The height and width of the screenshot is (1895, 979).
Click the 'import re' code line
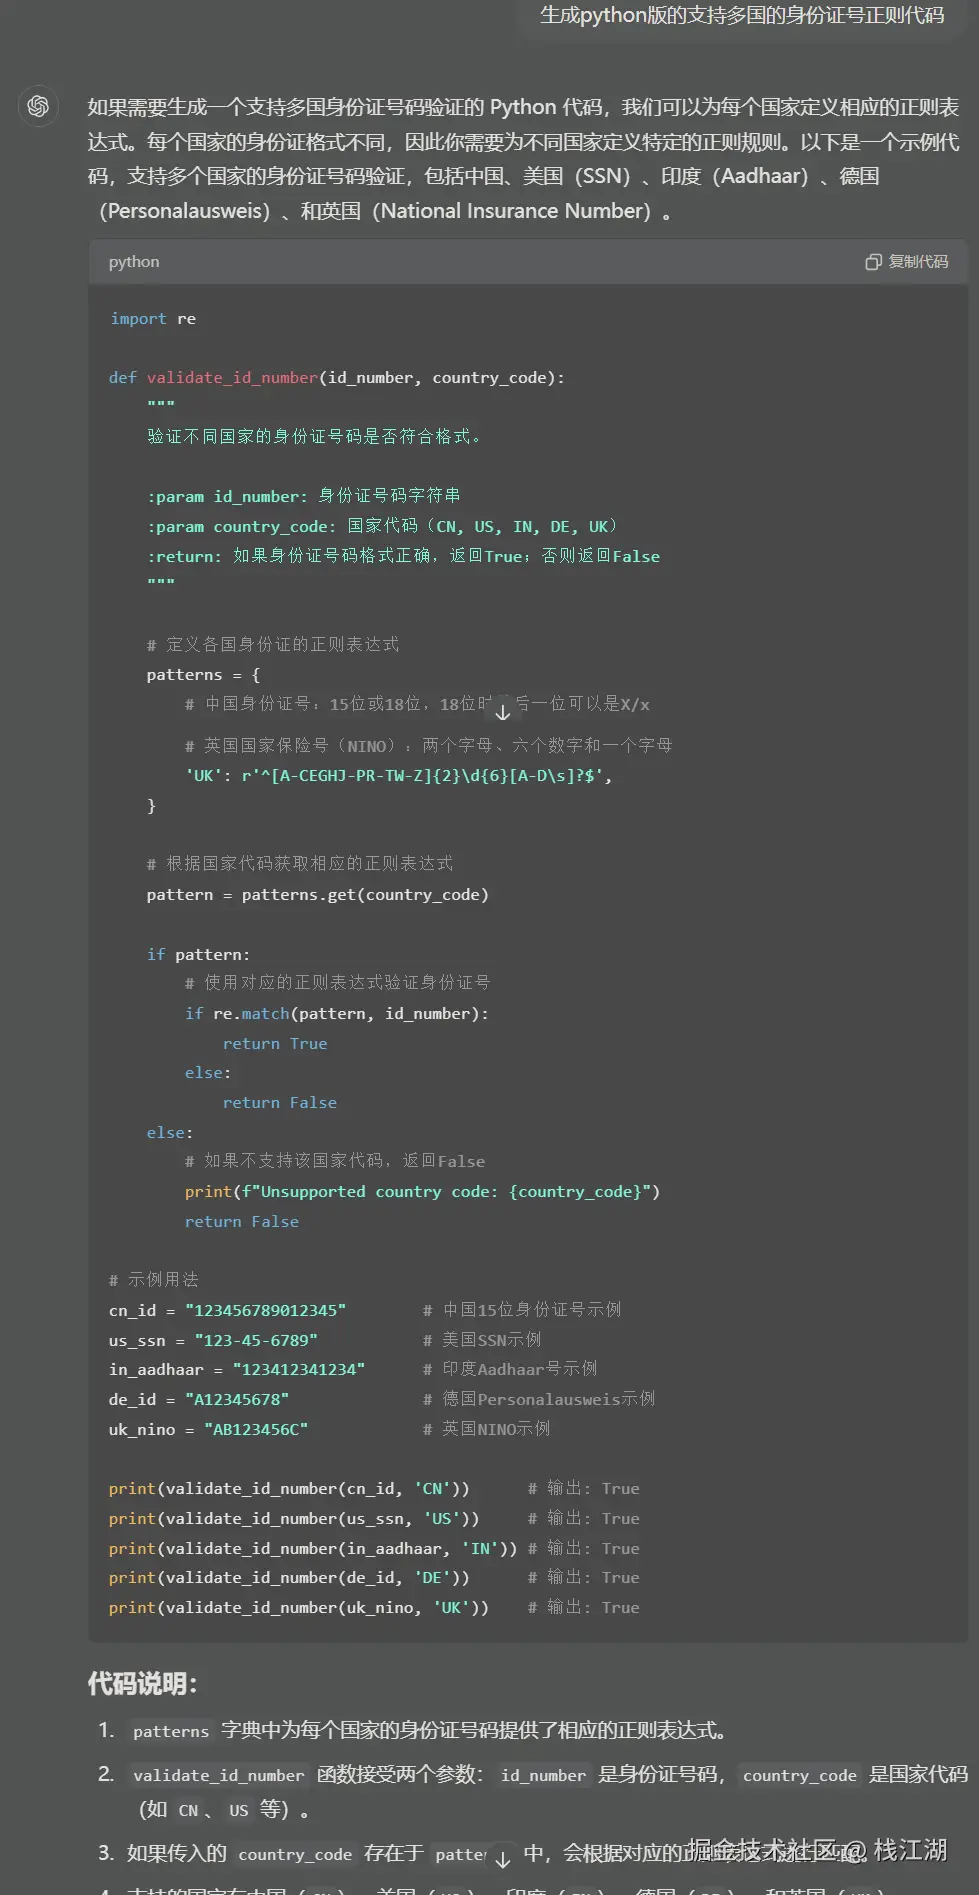(x=153, y=319)
